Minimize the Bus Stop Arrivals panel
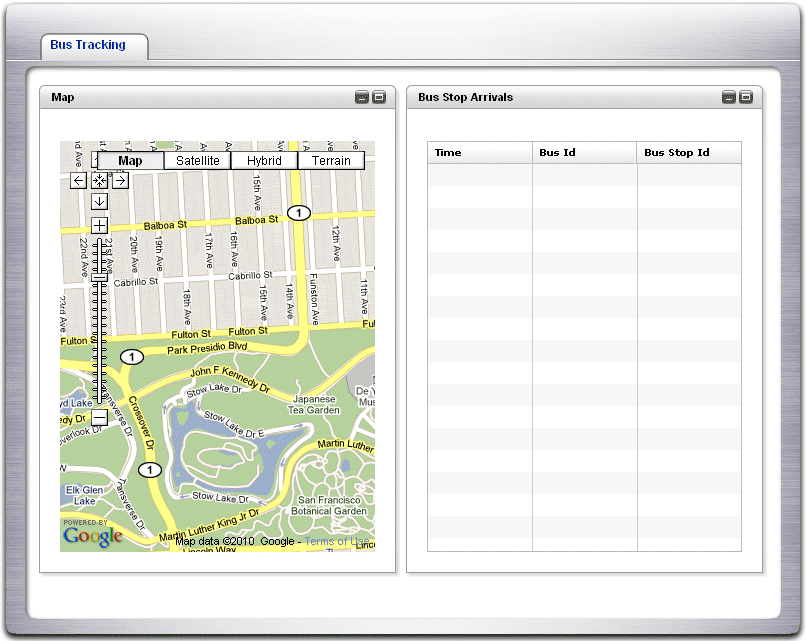806x641 pixels. pyautogui.click(x=729, y=97)
